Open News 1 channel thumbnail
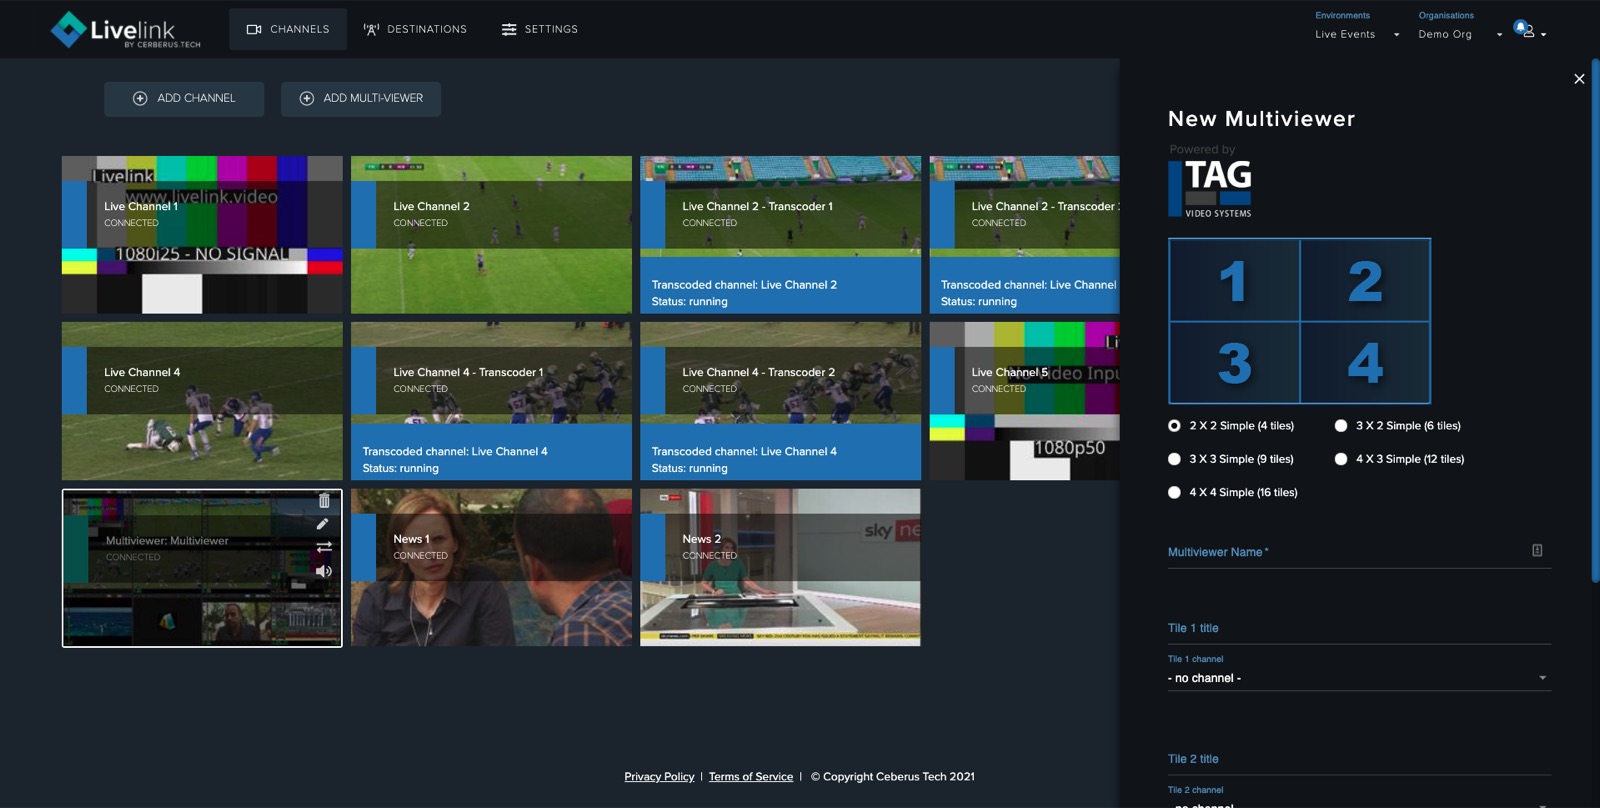This screenshot has height=808, width=1600. [491, 568]
